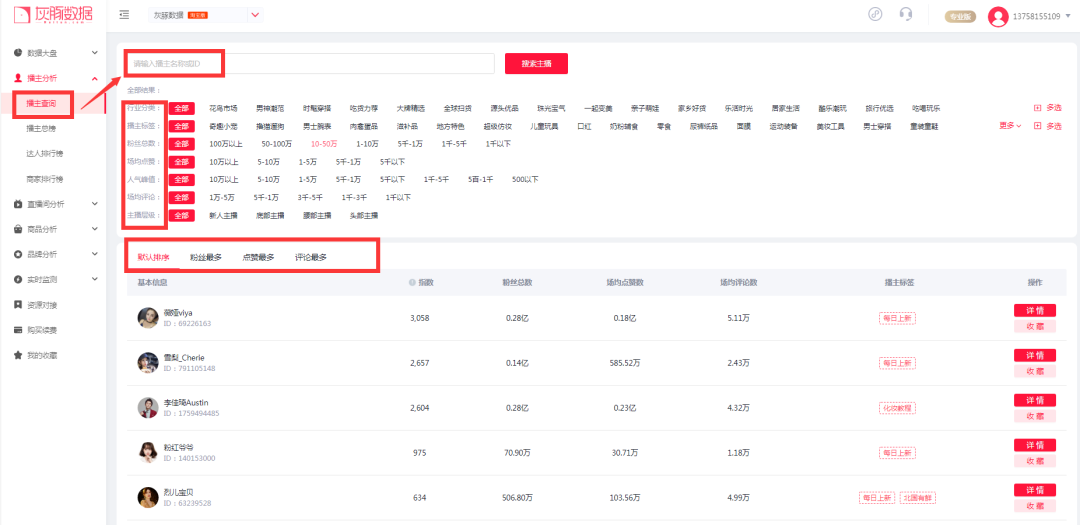Click the red 搜索主播 button
Screen dimensions: 1080x525
tap(536, 64)
